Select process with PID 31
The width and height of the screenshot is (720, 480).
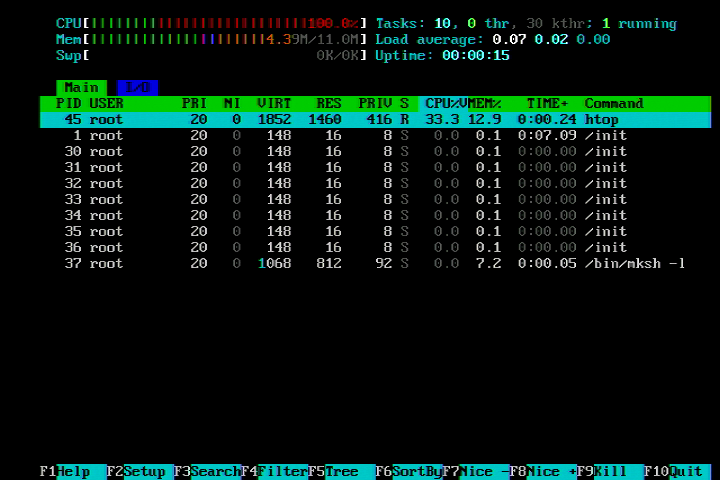pos(375,167)
